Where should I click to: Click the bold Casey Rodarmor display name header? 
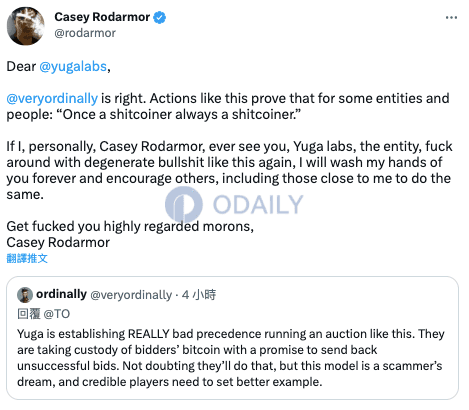click(102, 17)
